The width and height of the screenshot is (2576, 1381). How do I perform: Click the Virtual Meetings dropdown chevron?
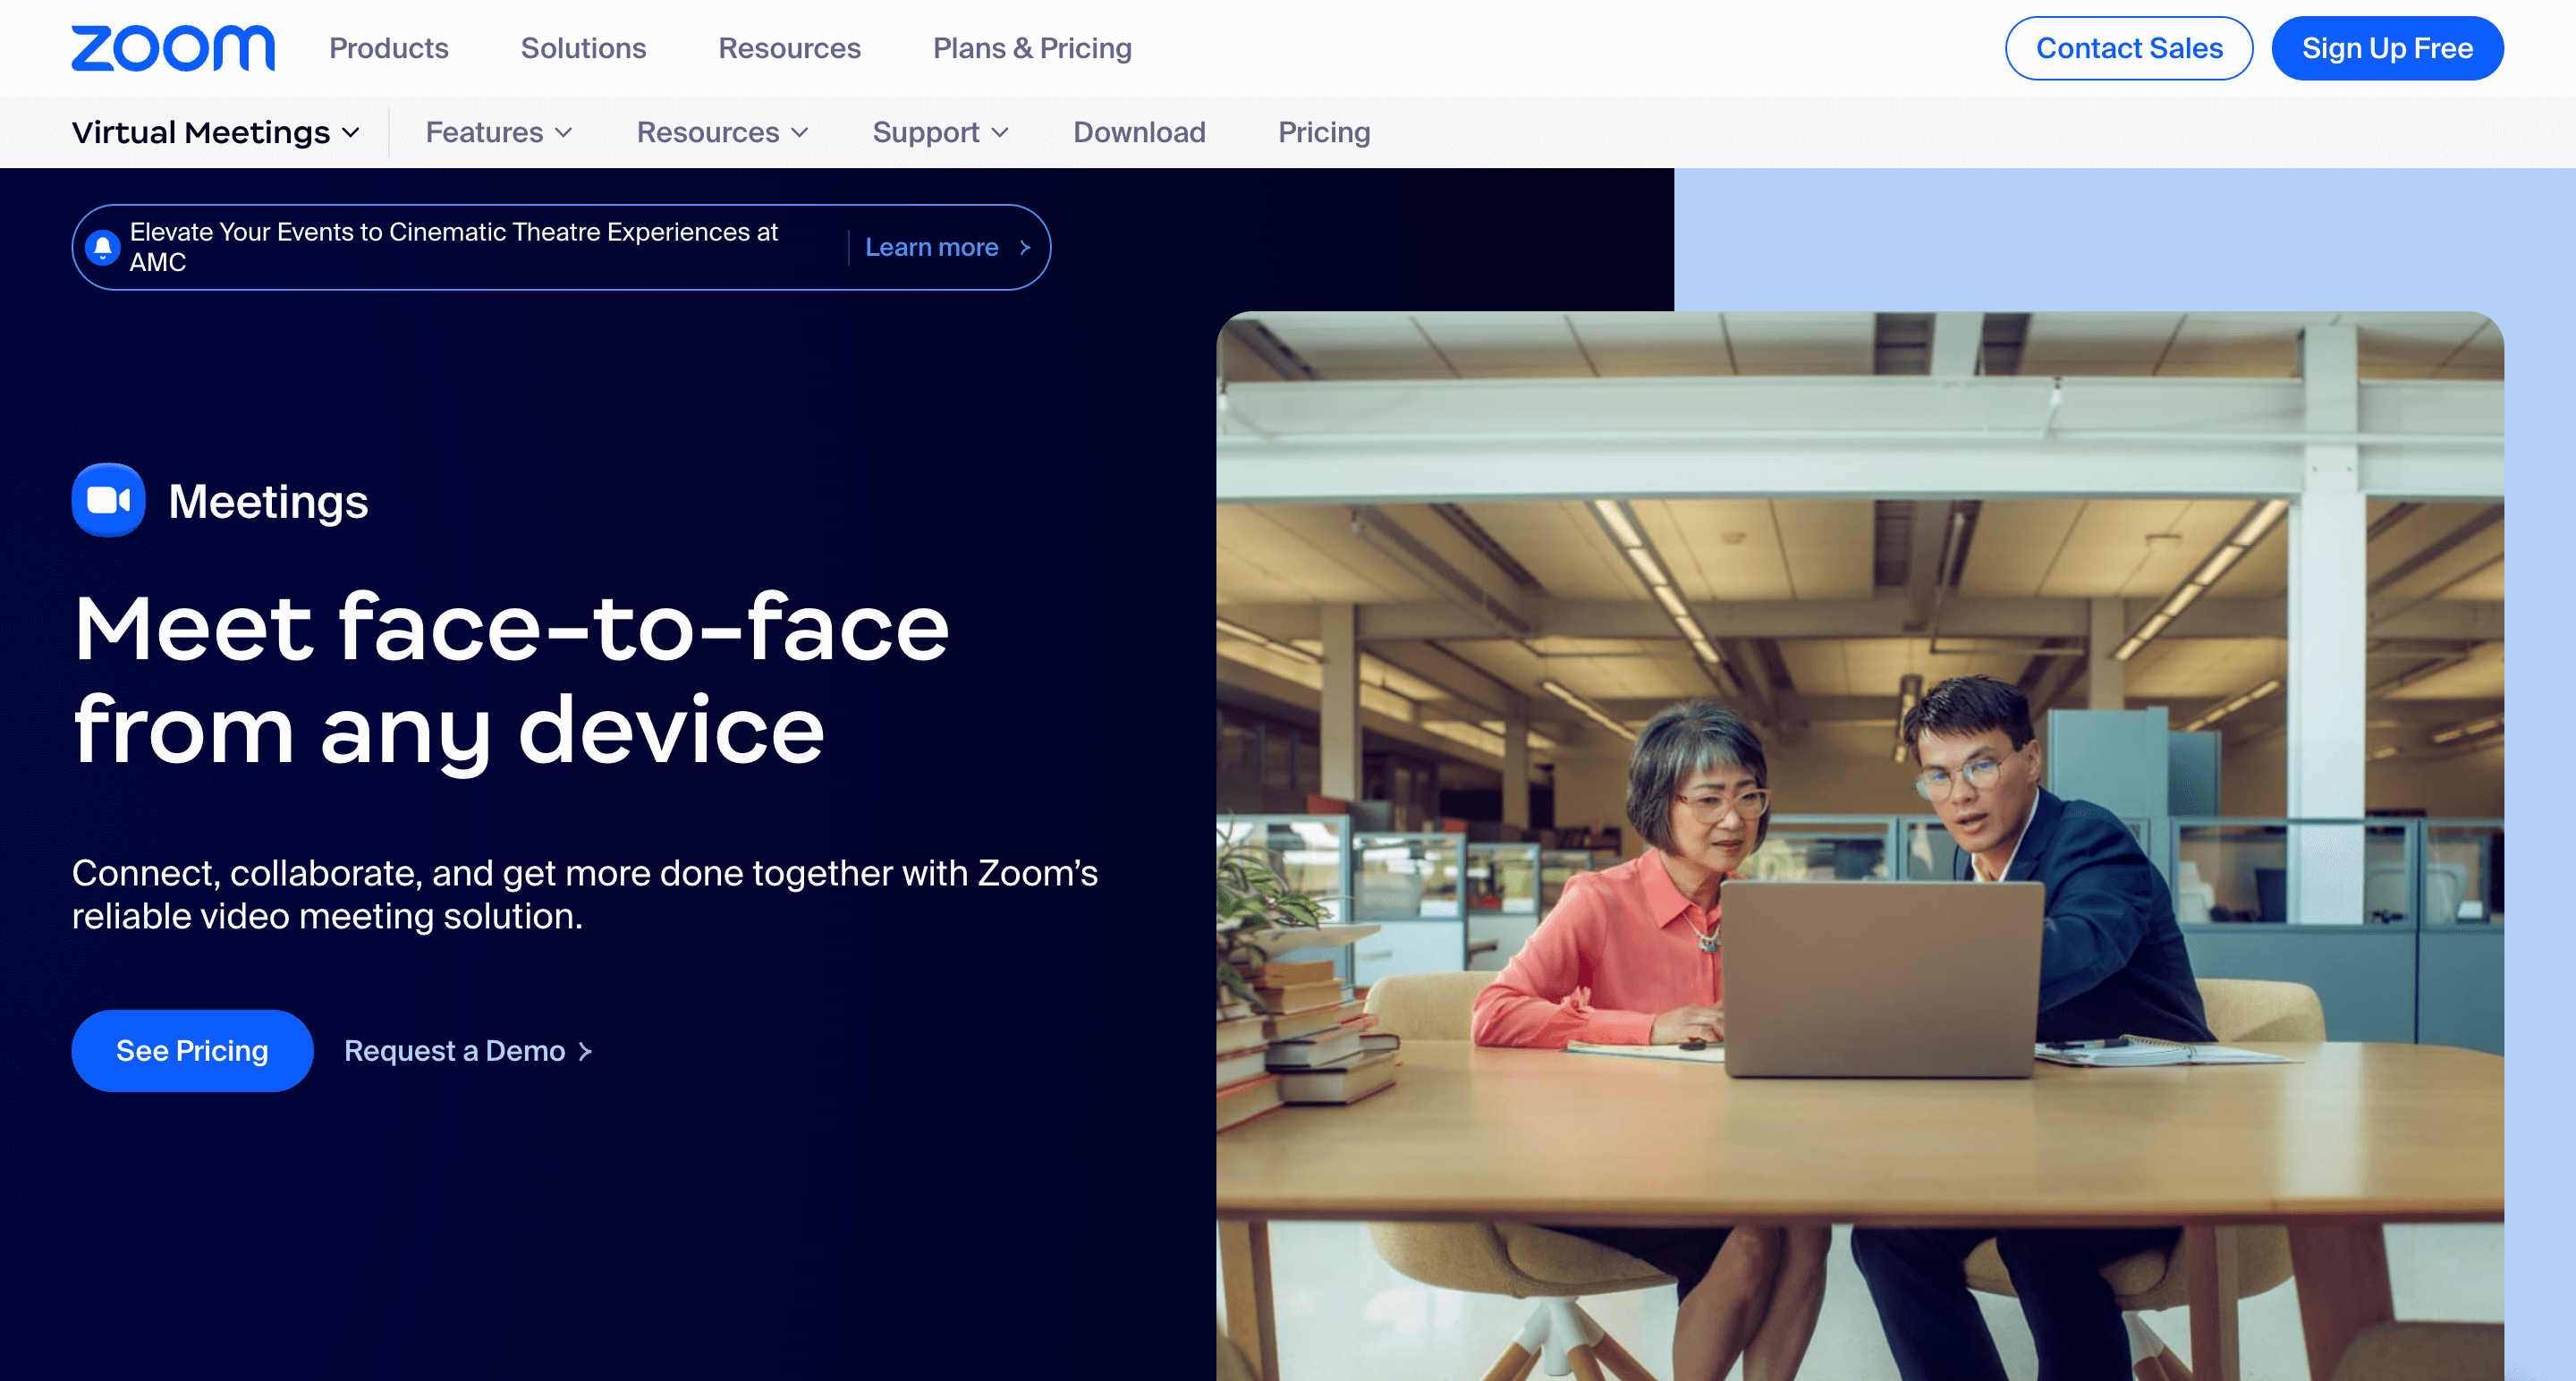(x=351, y=132)
